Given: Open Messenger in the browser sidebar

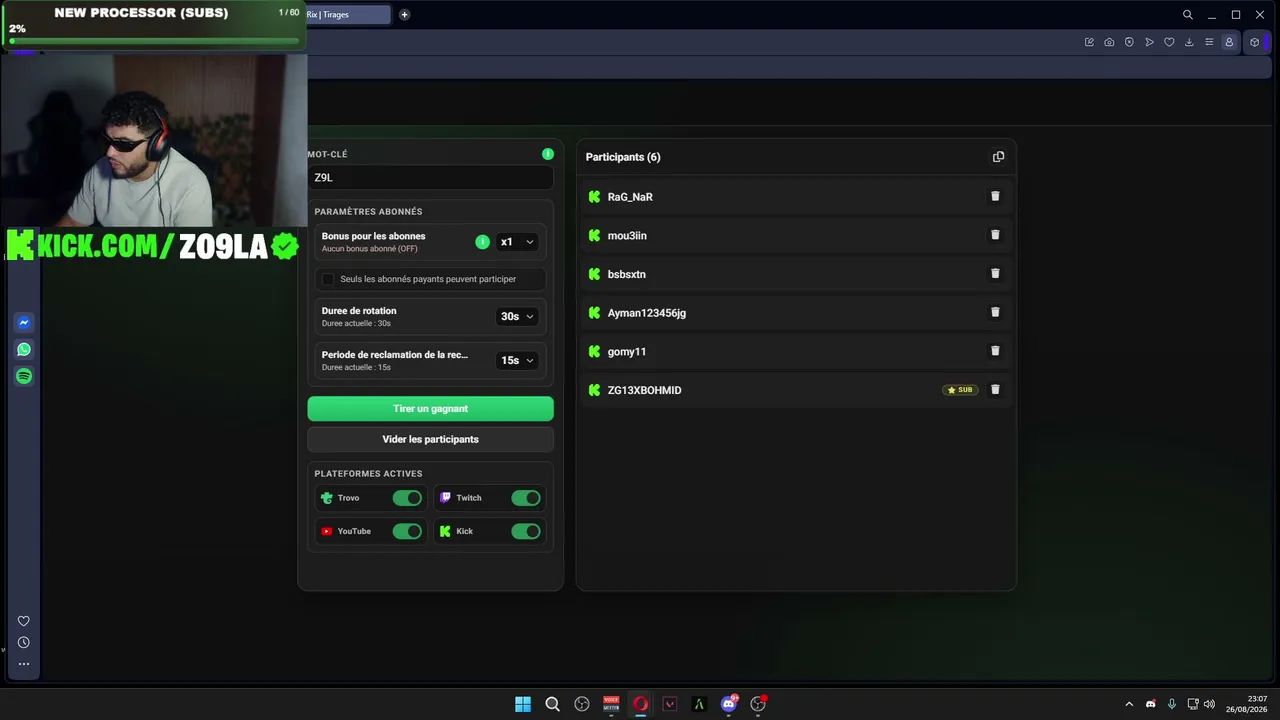Looking at the screenshot, I should (x=24, y=323).
